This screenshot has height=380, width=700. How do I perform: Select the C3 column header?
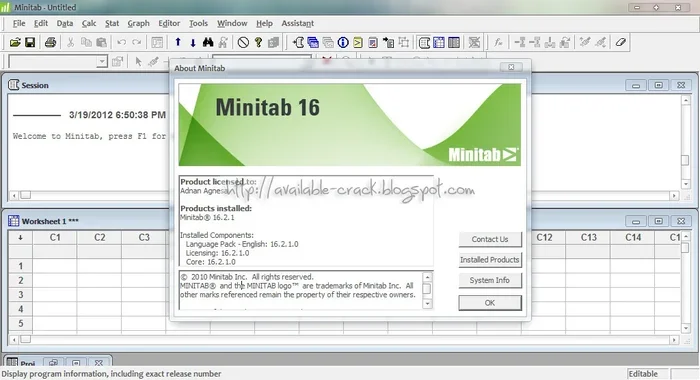144,238
